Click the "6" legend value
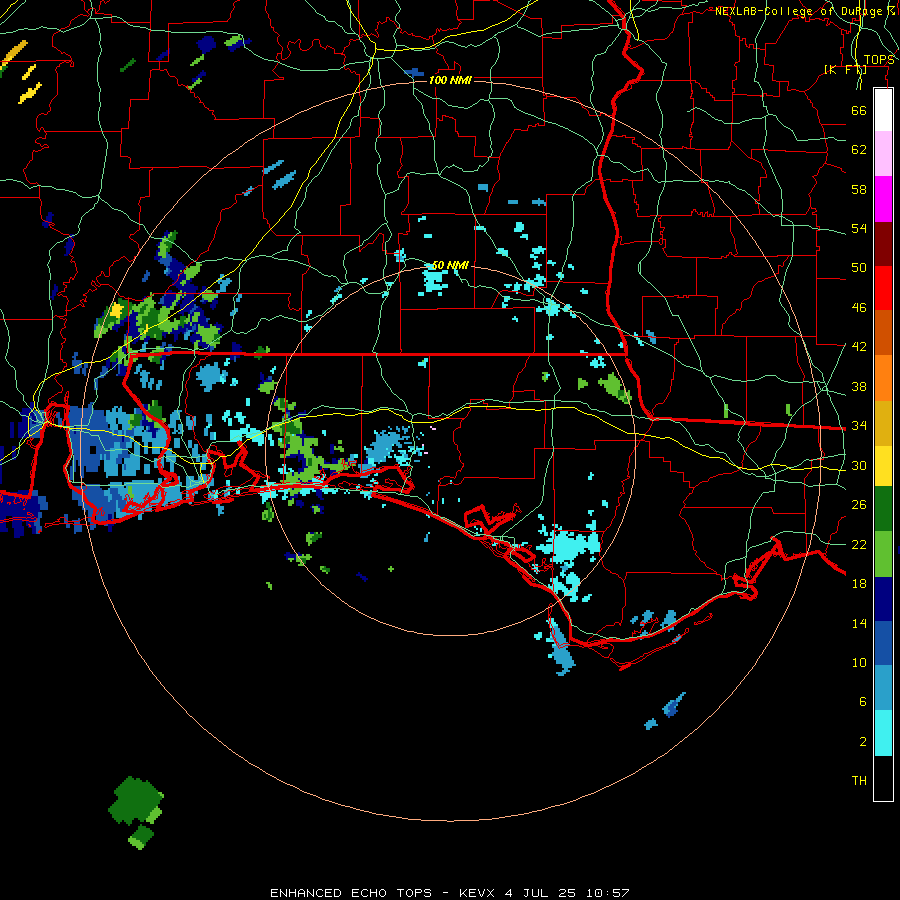 (x=863, y=702)
